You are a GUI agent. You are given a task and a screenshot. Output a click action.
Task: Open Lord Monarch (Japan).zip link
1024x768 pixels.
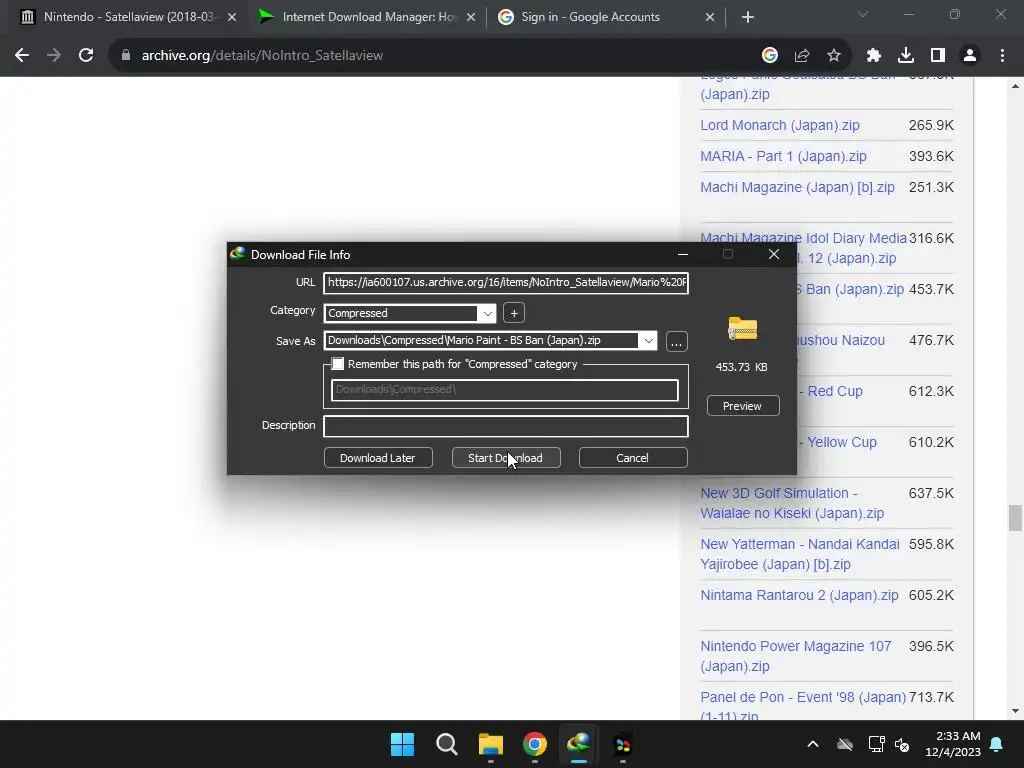coord(780,125)
